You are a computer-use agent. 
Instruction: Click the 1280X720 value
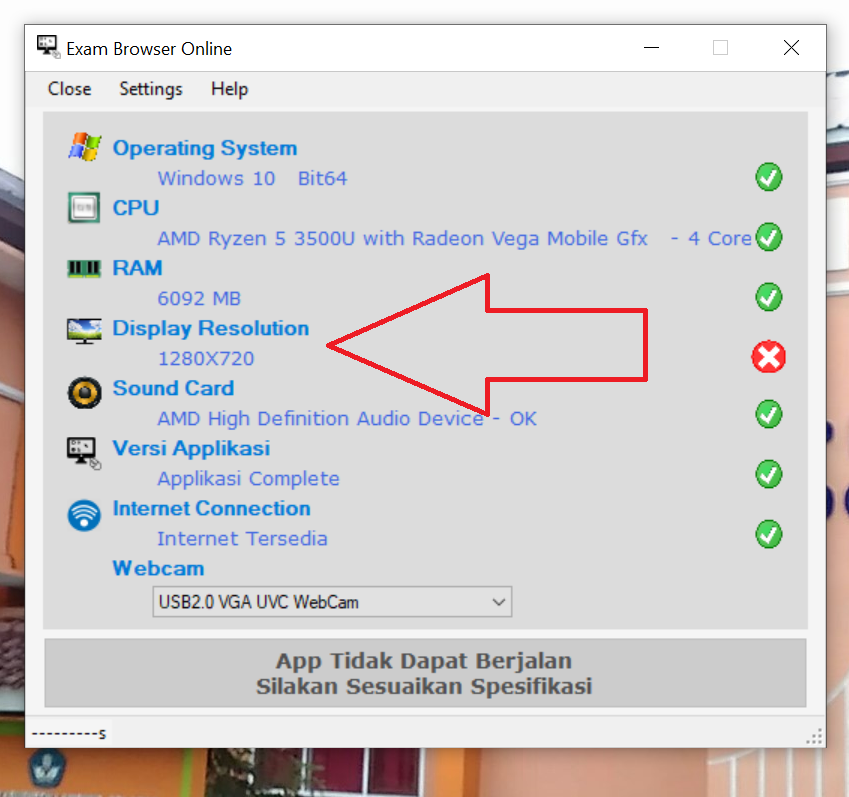[206, 358]
